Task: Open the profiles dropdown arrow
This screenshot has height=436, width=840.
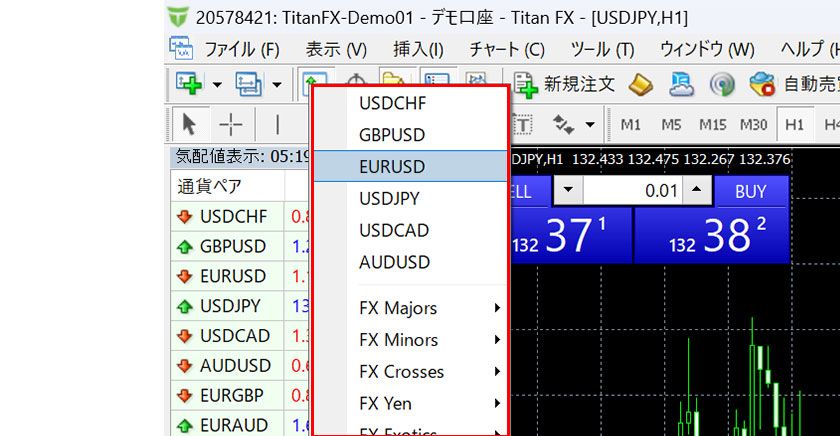Action: tap(277, 85)
